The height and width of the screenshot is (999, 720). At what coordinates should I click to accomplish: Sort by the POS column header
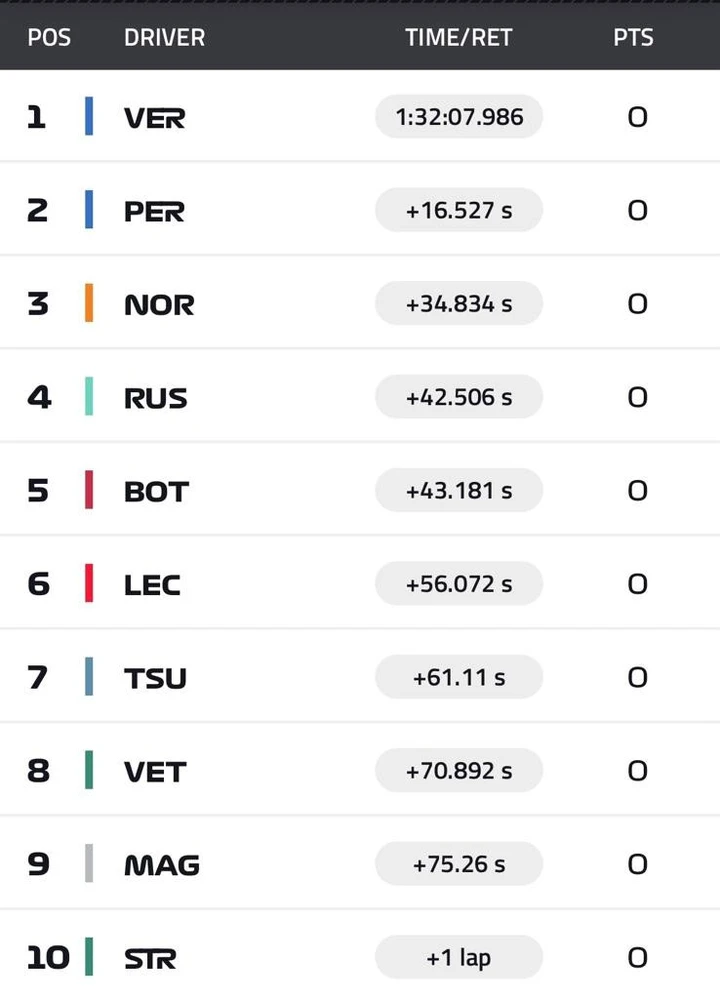click(x=49, y=38)
